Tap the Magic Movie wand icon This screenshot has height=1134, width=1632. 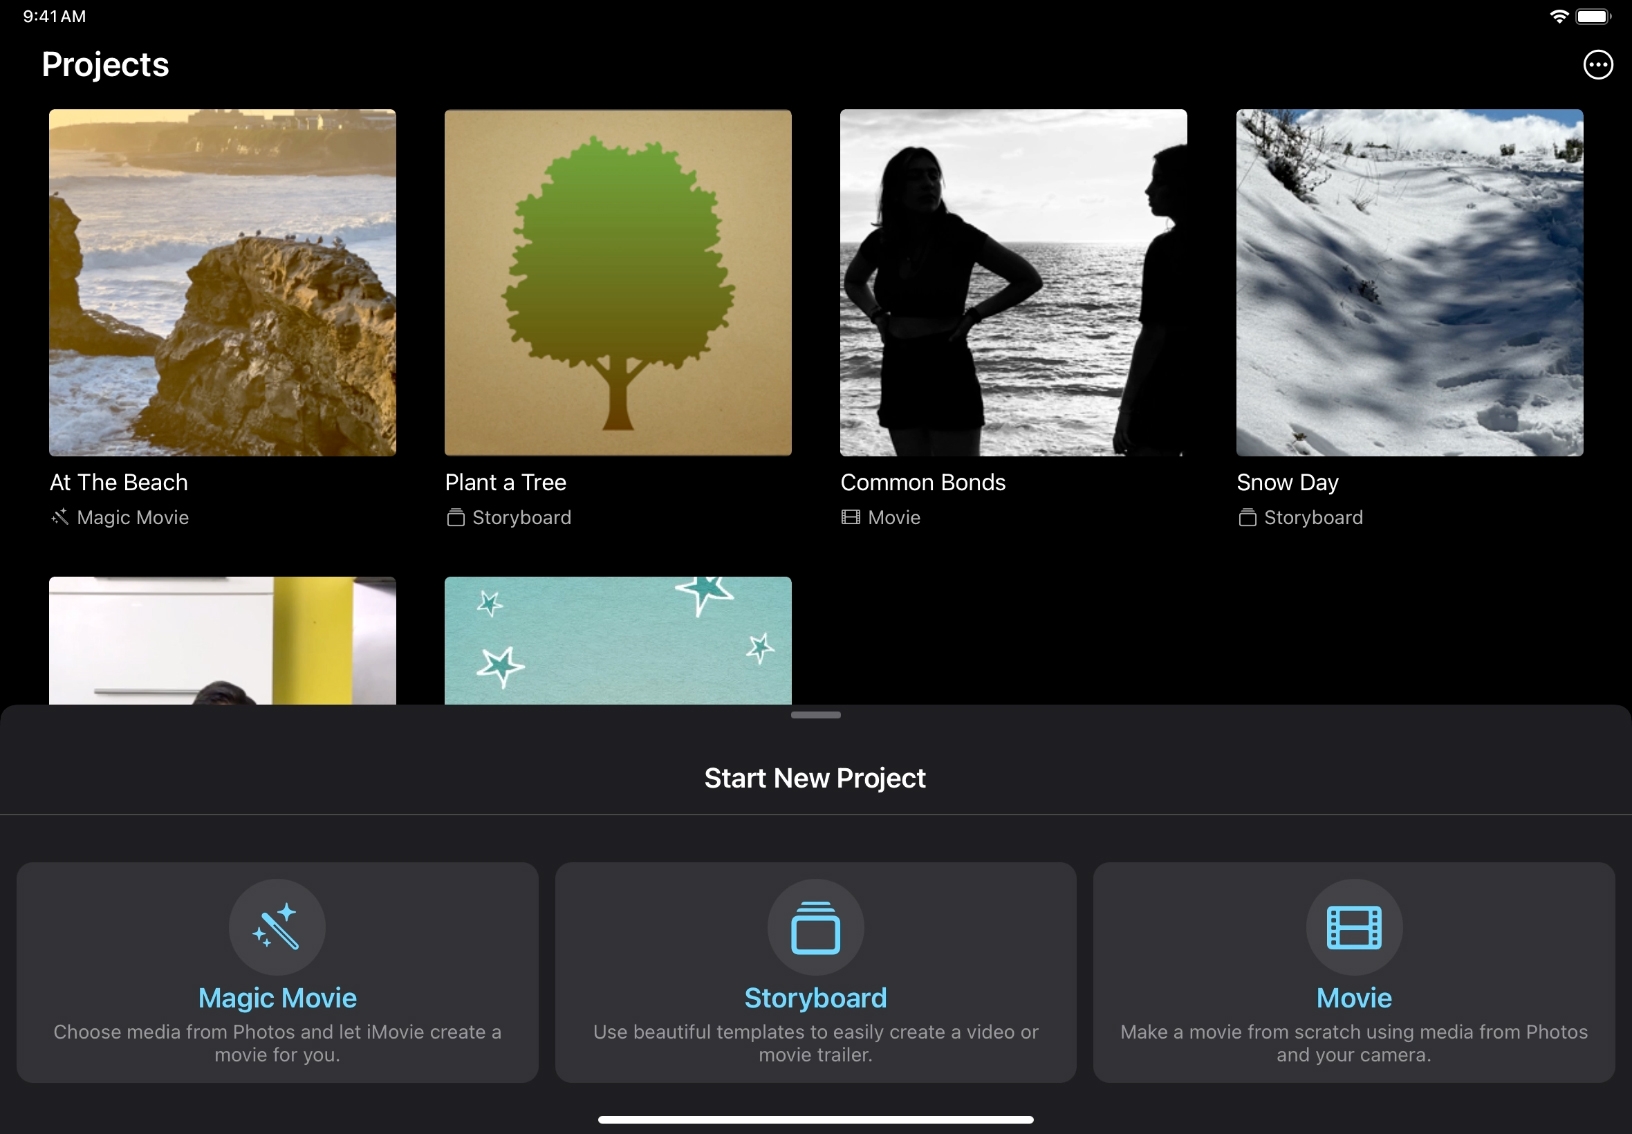(x=277, y=927)
